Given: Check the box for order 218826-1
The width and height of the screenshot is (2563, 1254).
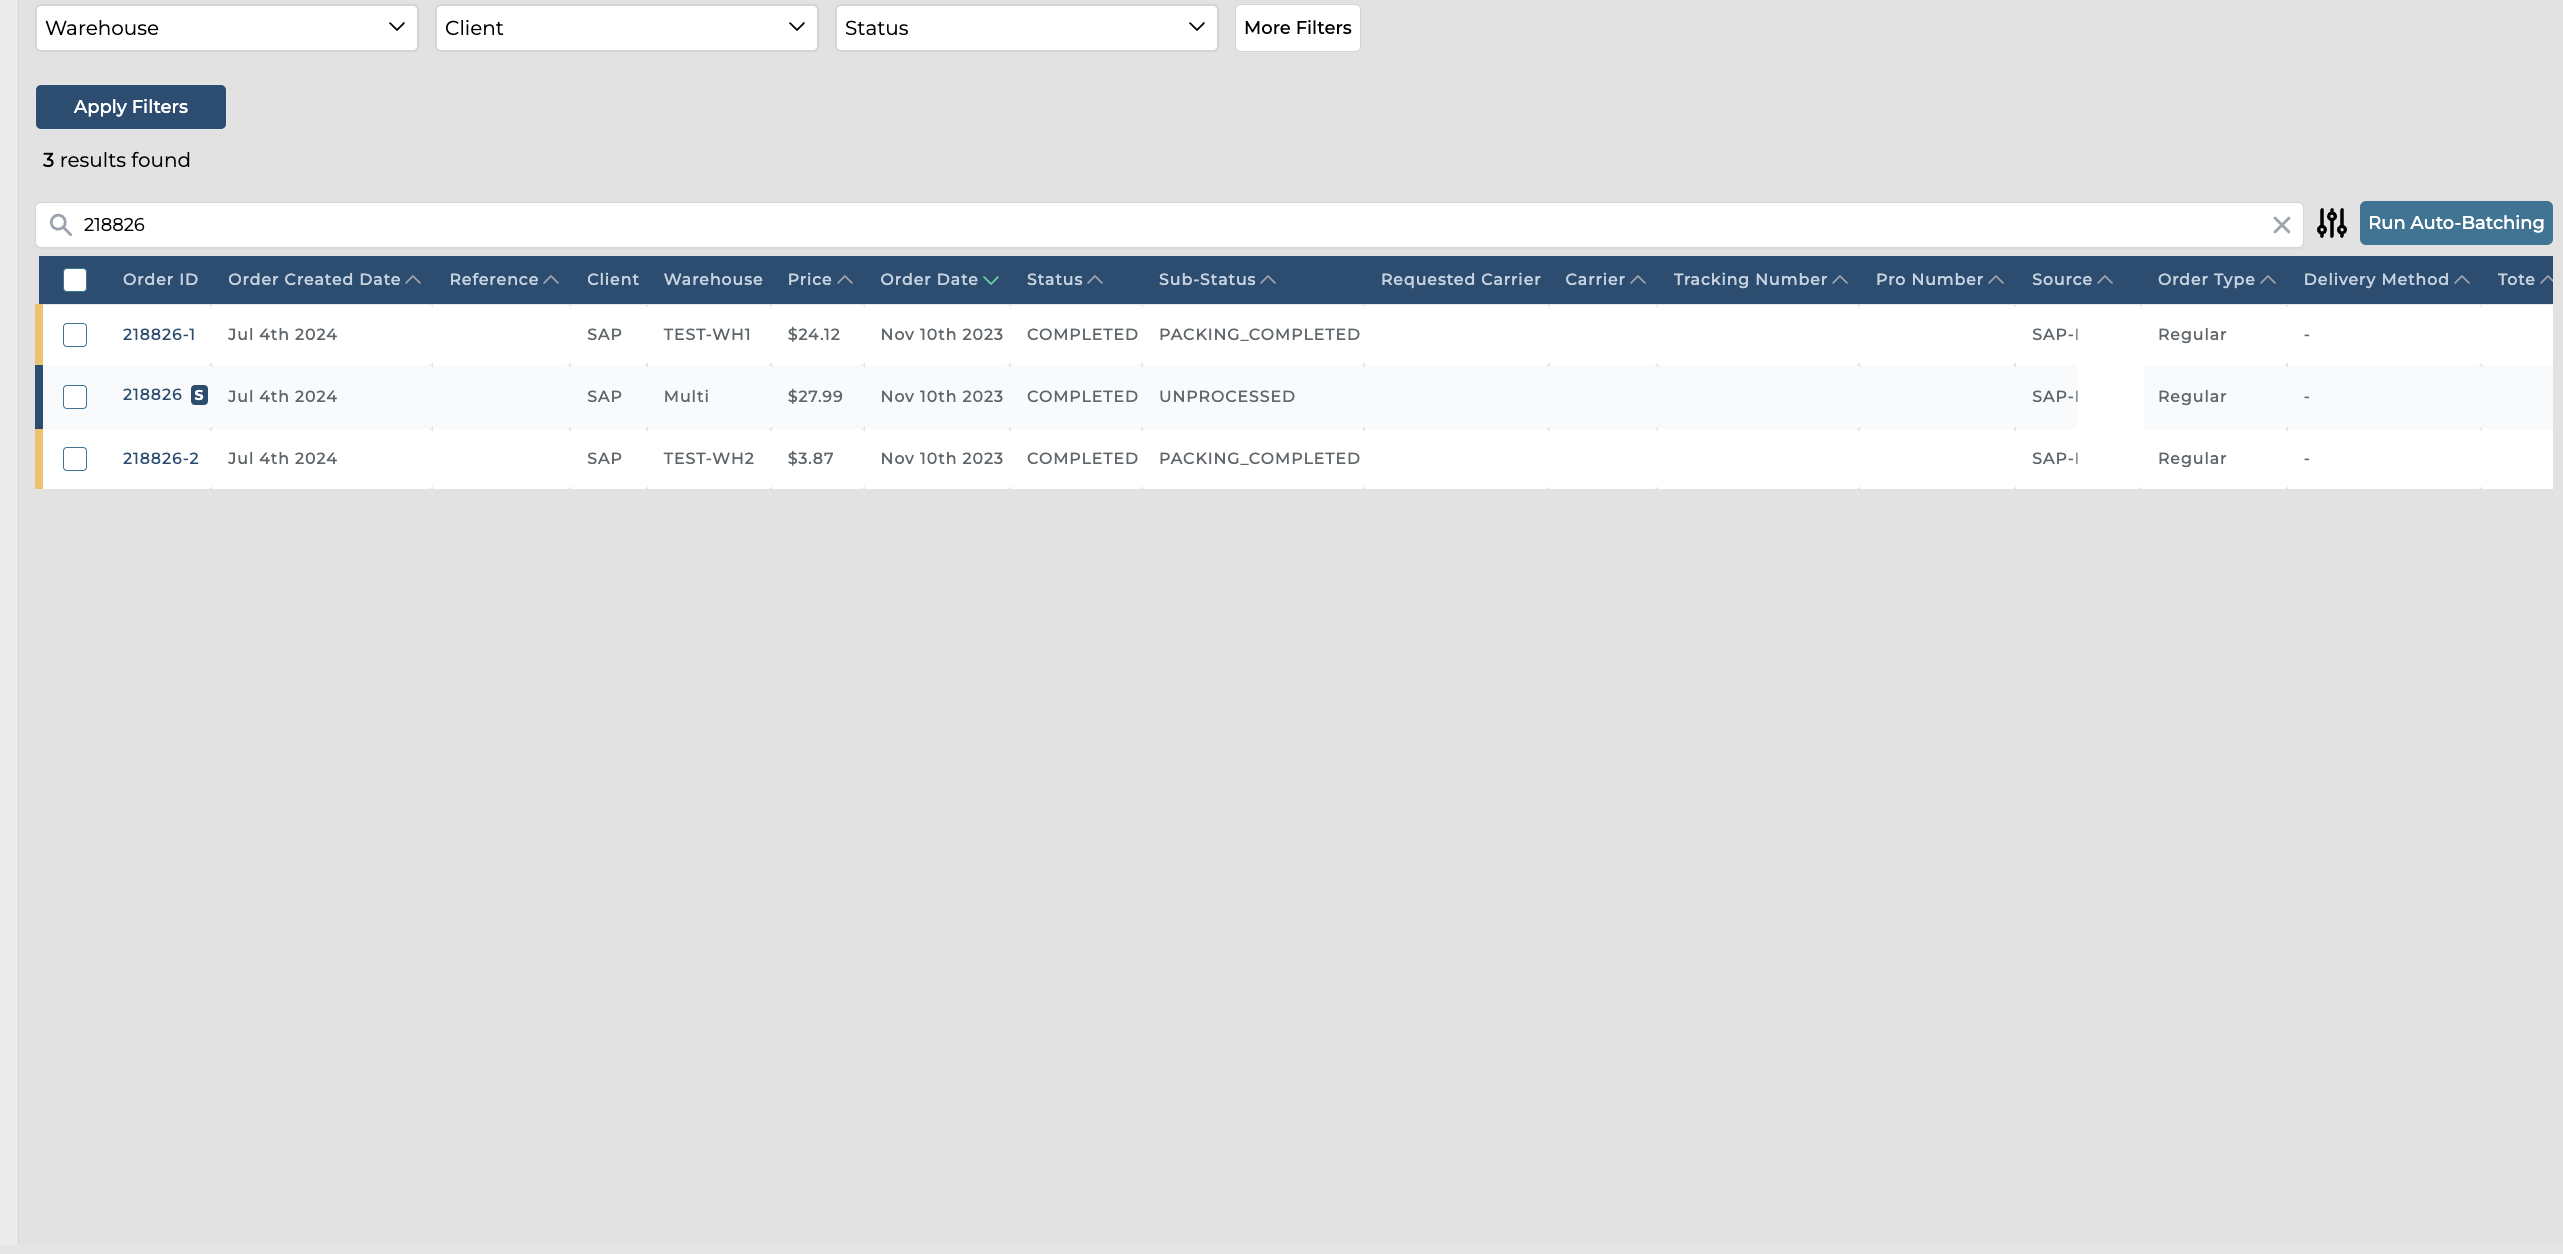Looking at the screenshot, I should 75,335.
